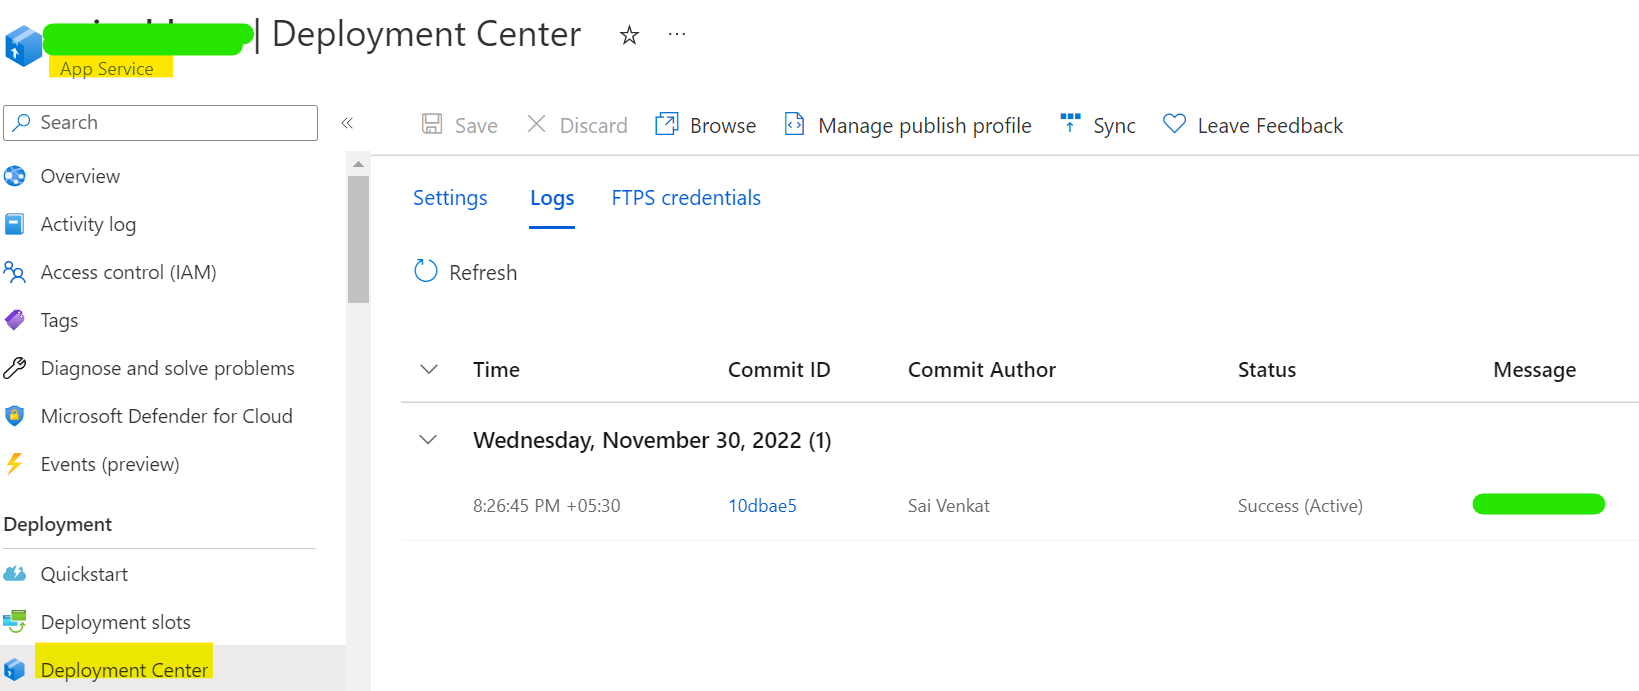This screenshot has height=691, width=1639.
Task: Open Deployment slots in sidebar
Action: pyautogui.click(x=115, y=621)
